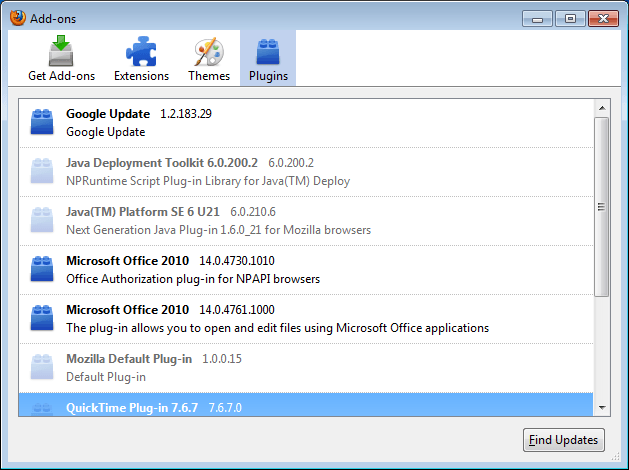Select the Plugins lego-brick icon

click(268, 52)
